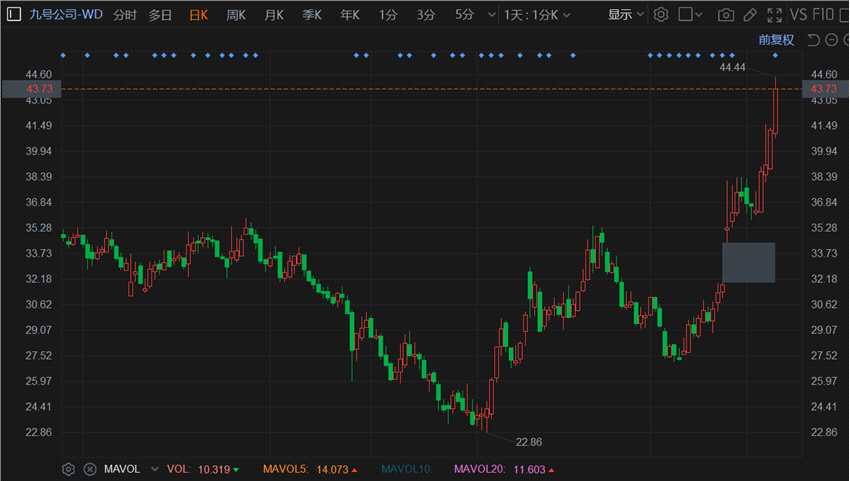Expand the 显示 display dropdown
The height and width of the screenshot is (481, 850).
pyautogui.click(x=625, y=15)
